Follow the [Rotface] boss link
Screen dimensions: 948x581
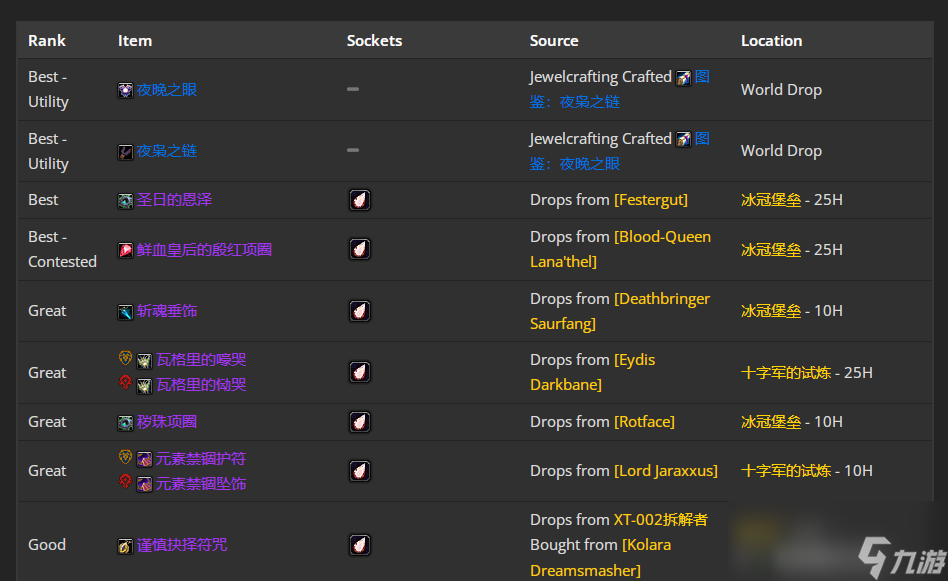tap(644, 422)
